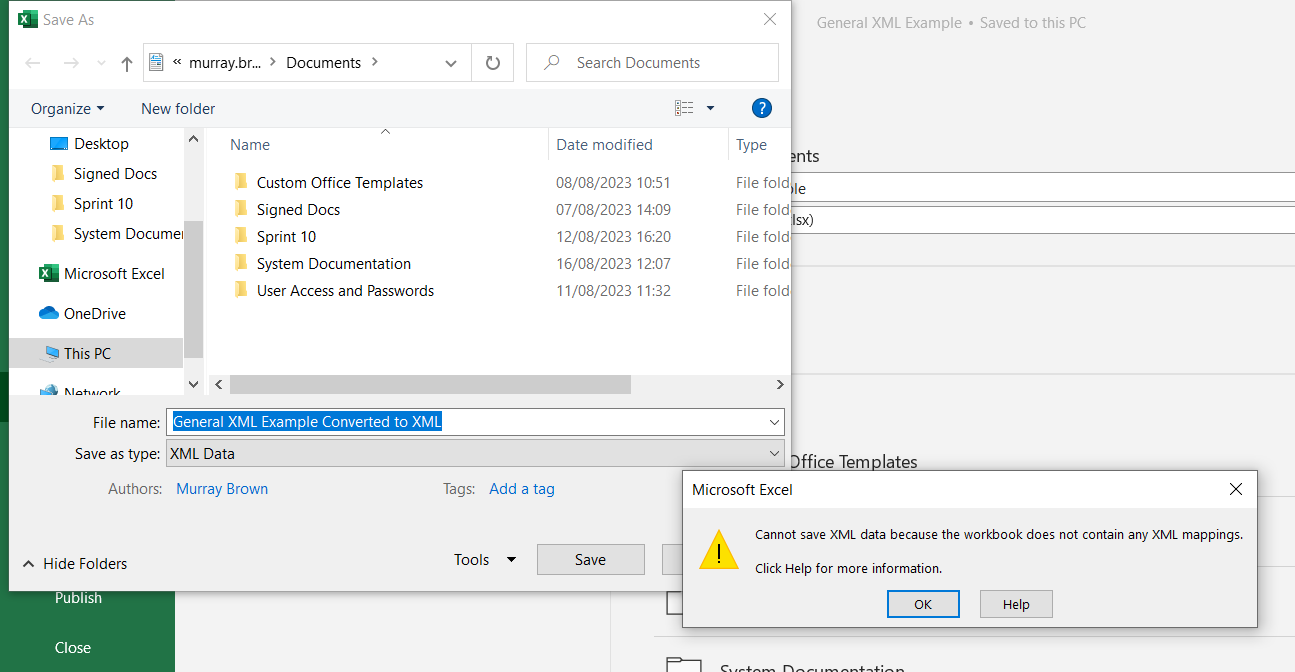The height and width of the screenshot is (672, 1295).
Task: Click Help button in the warning dialog
Action: pyautogui.click(x=1015, y=604)
